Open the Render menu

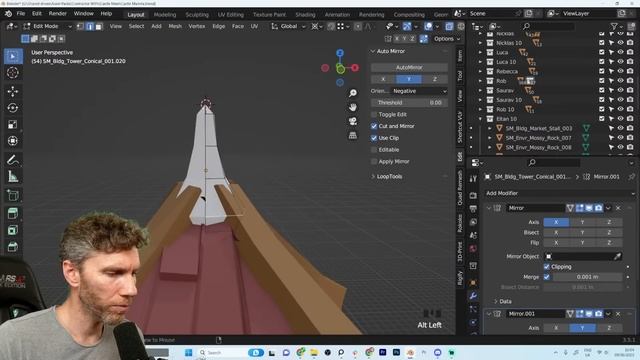tap(58, 13)
